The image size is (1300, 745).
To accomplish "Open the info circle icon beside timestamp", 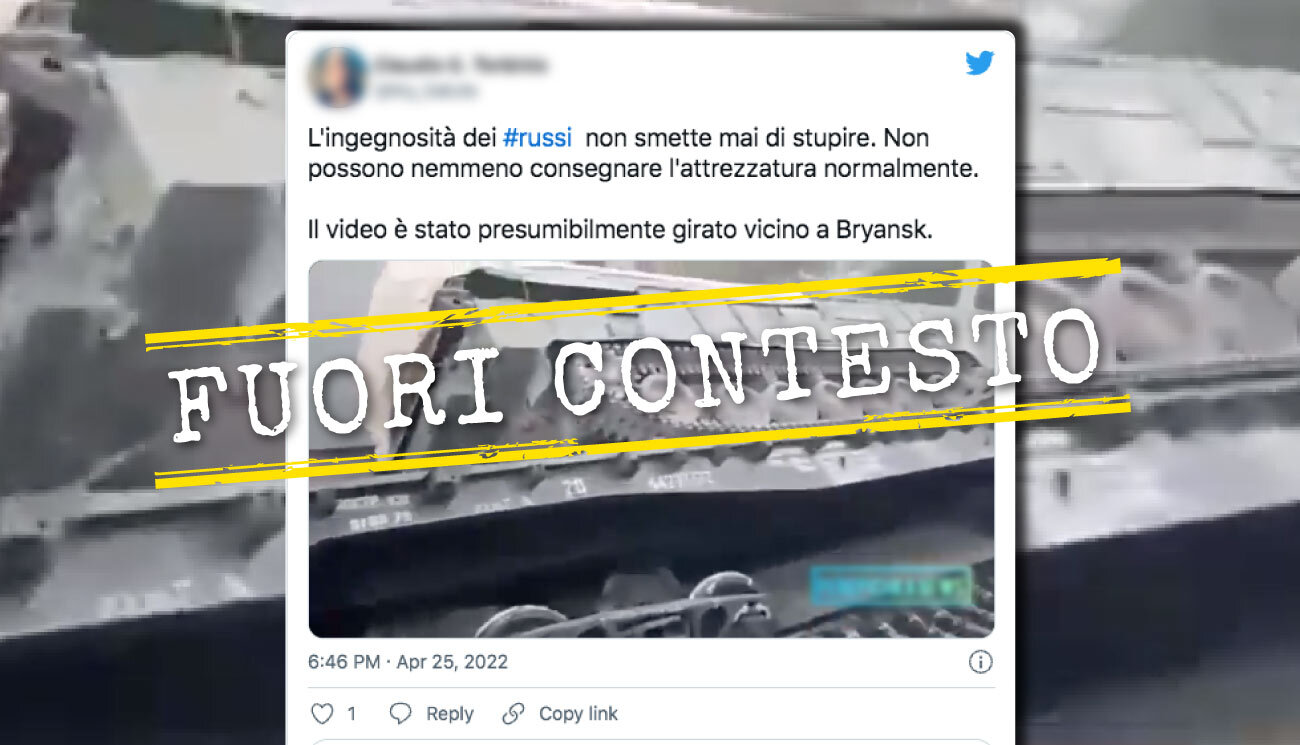I will pyautogui.click(x=981, y=662).
